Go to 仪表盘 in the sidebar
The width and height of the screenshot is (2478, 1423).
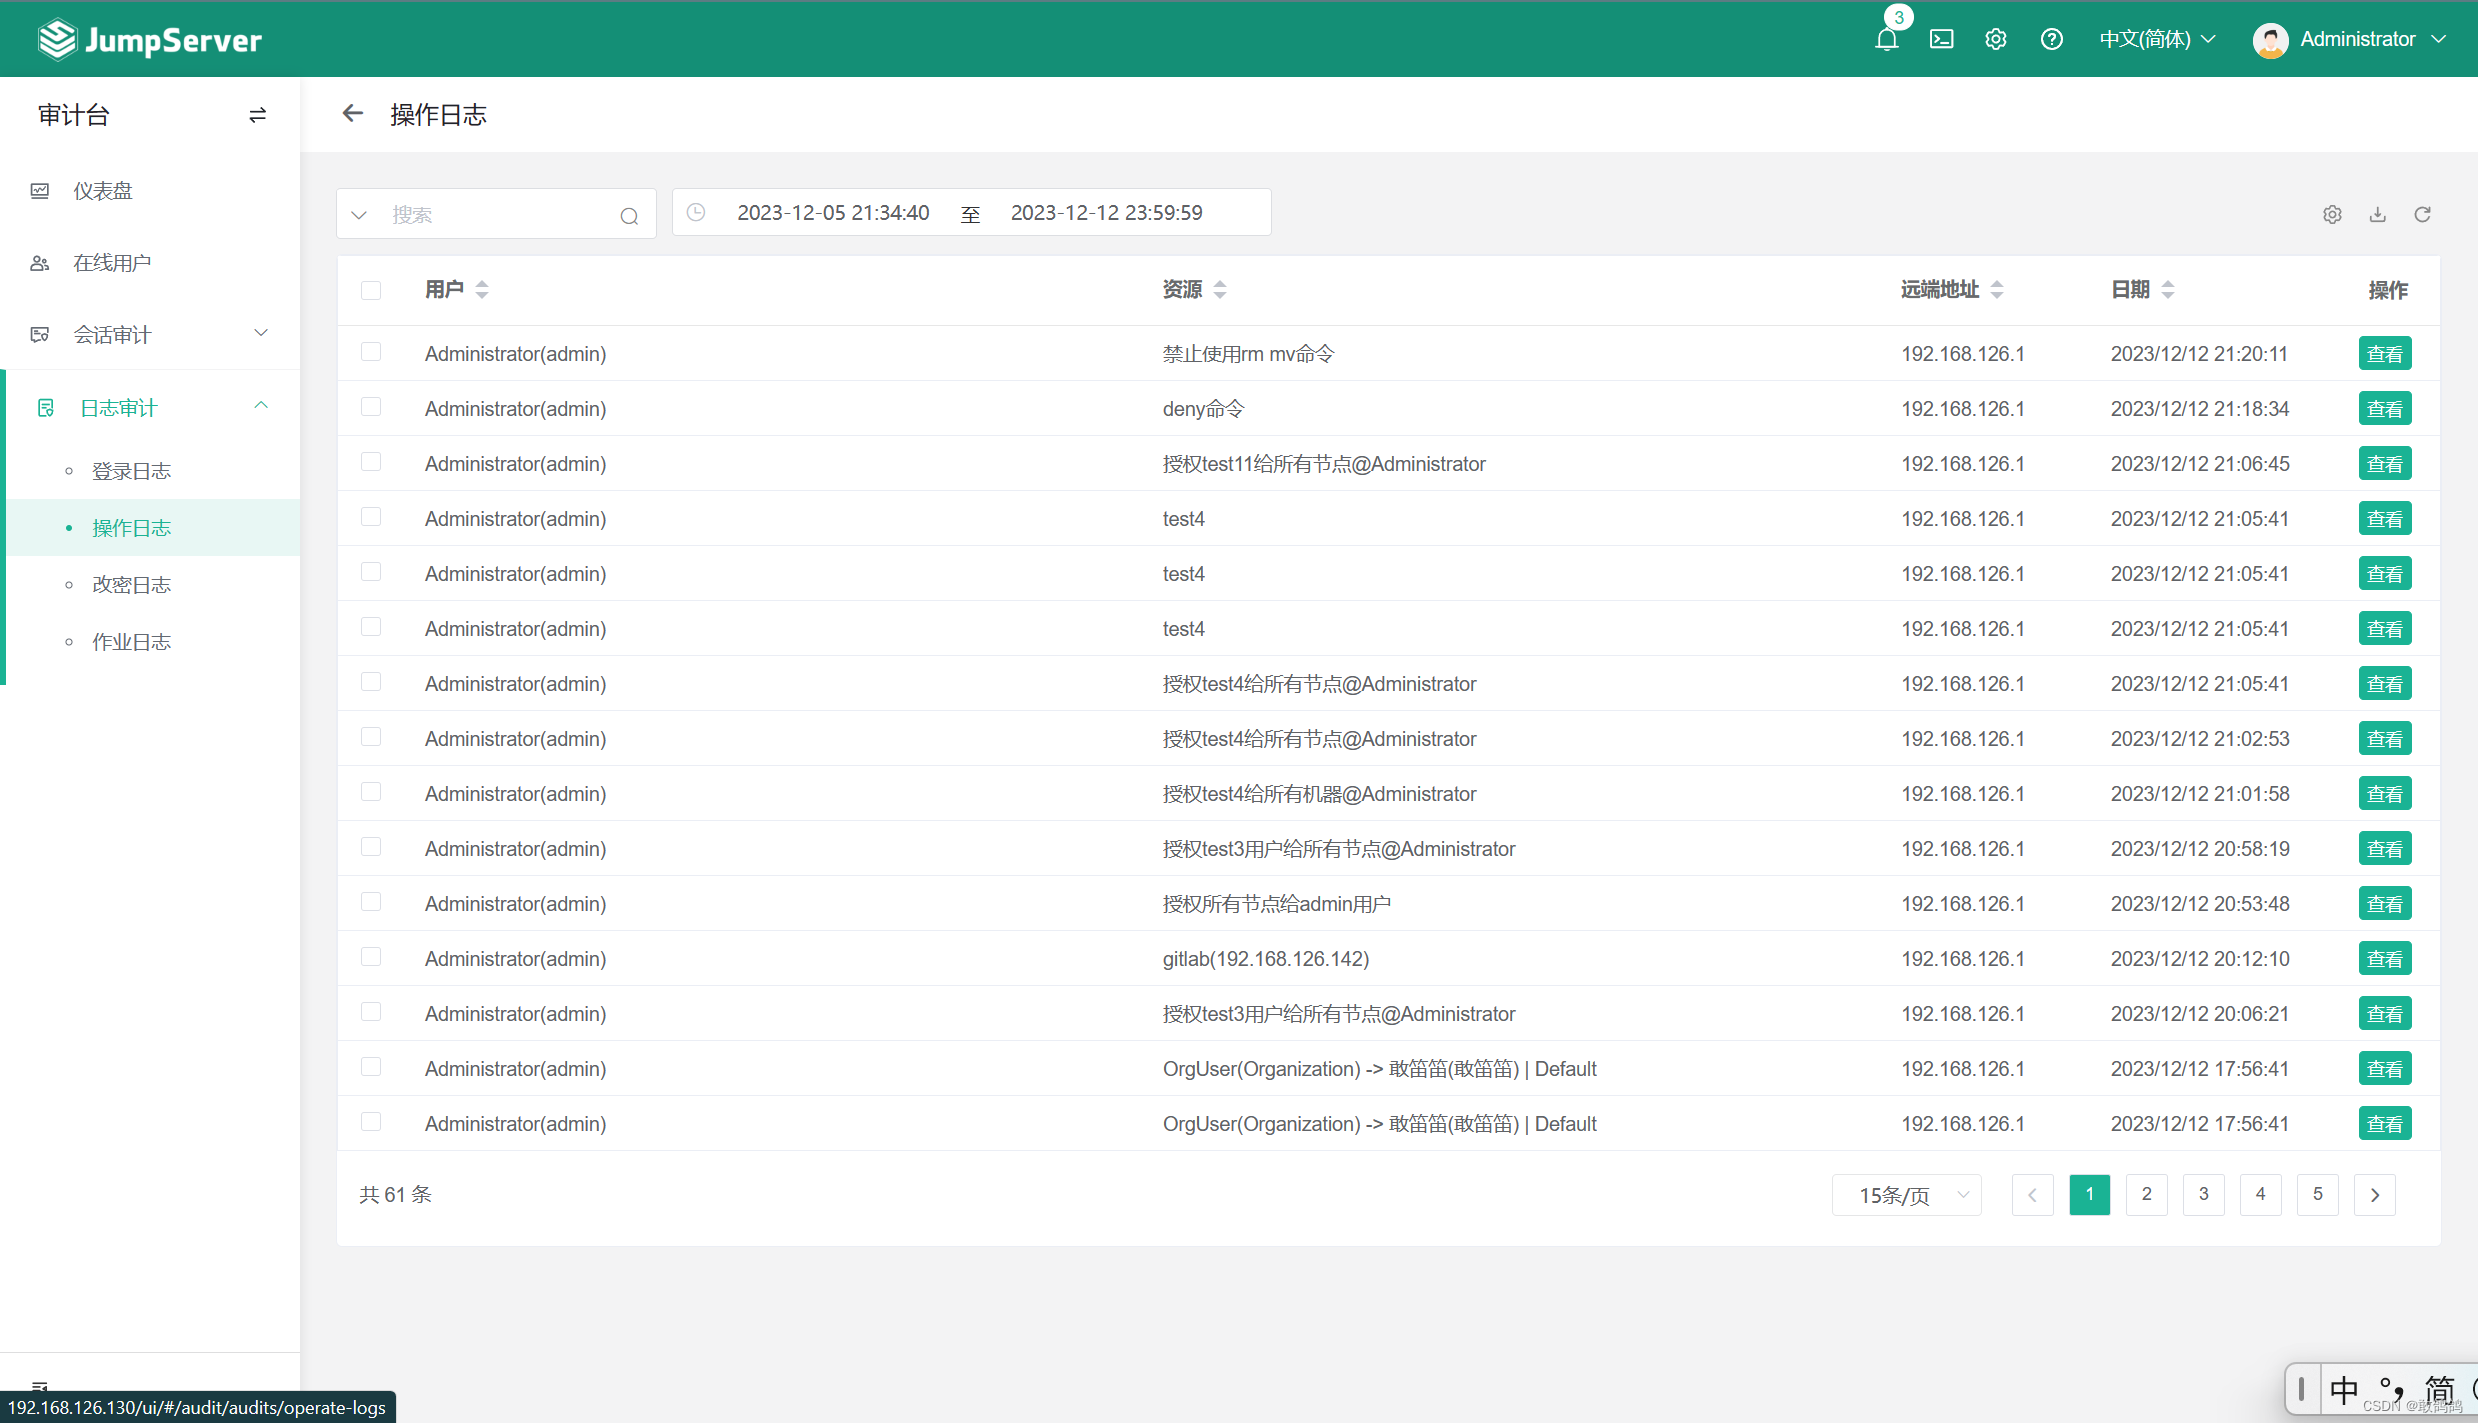click(102, 190)
